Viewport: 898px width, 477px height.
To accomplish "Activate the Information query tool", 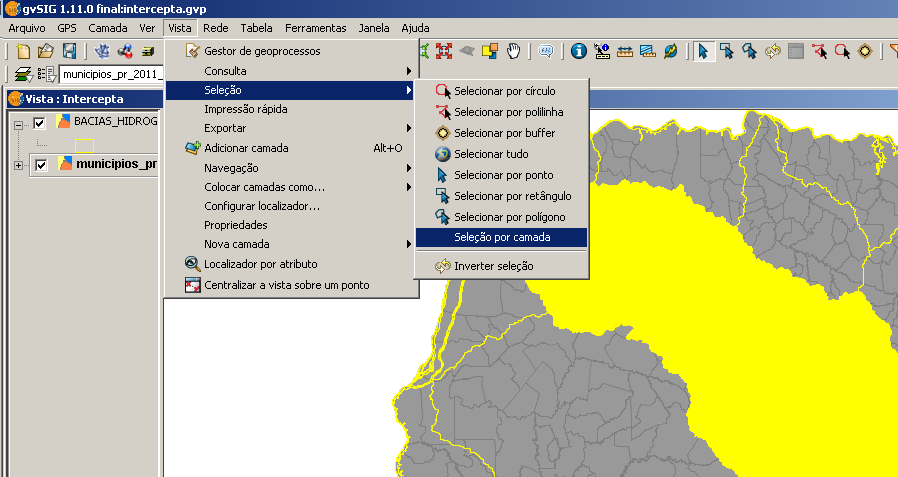I will 579,51.
